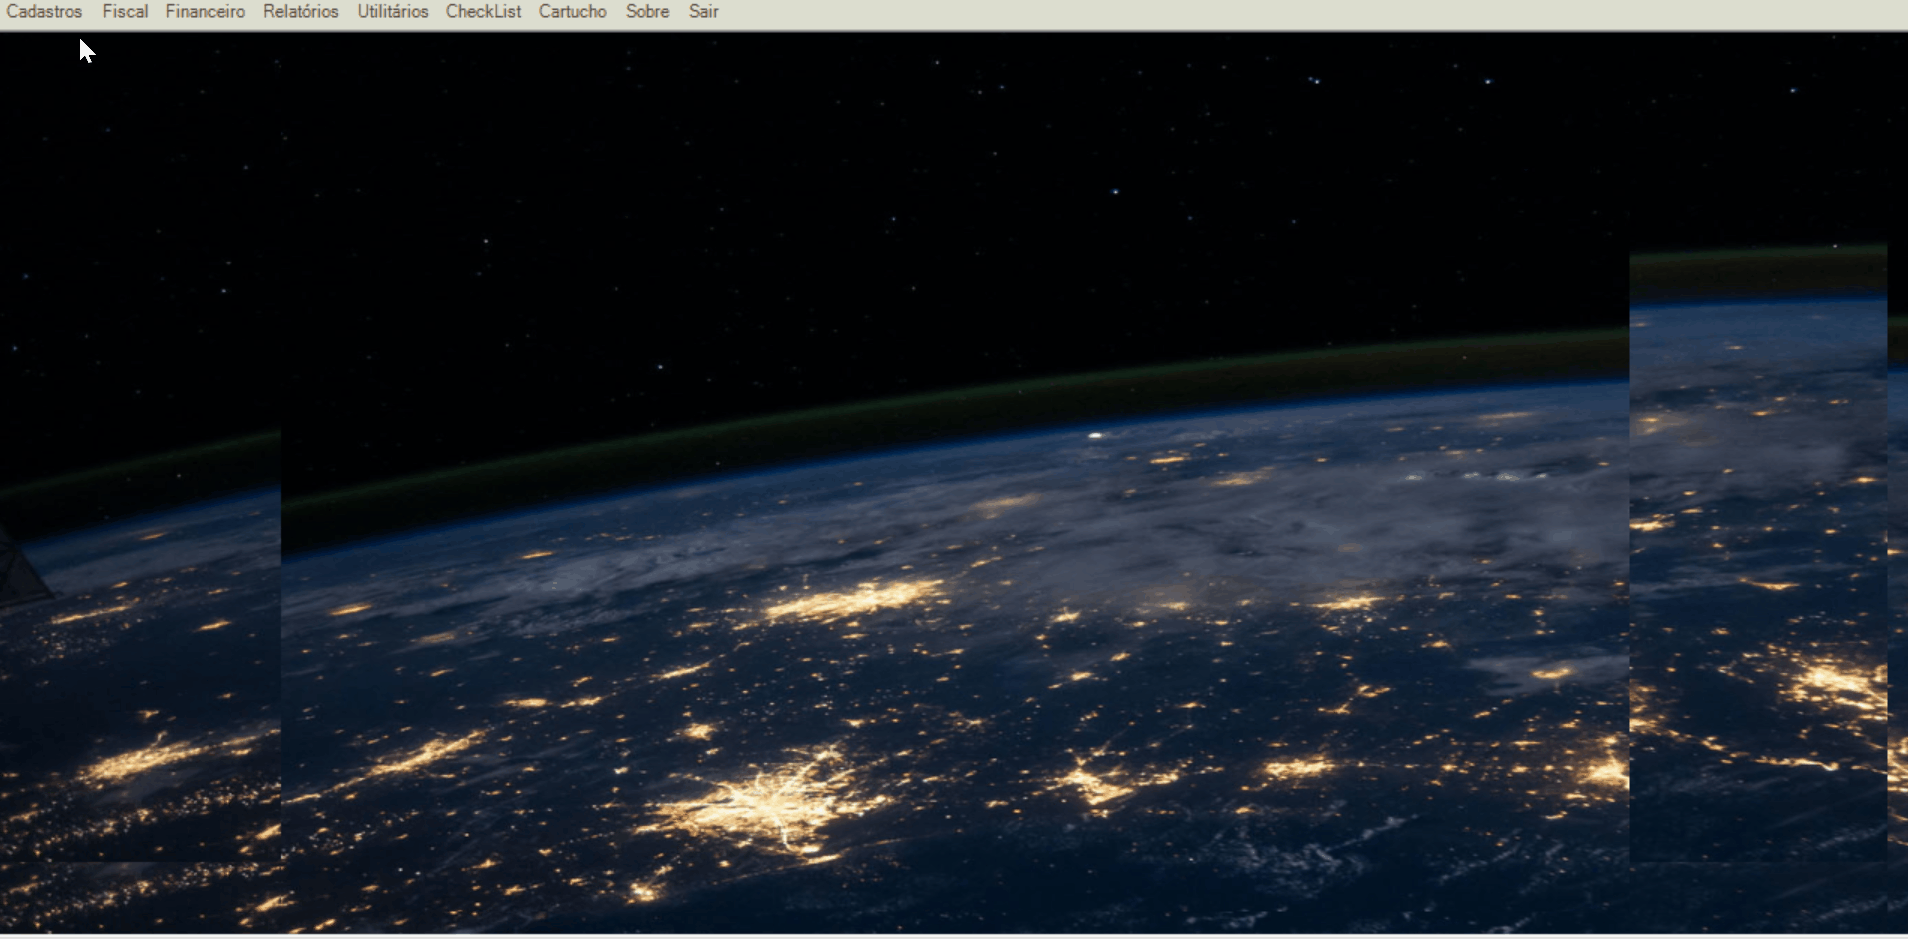Open the CheckList menu
The image size is (1908, 939).
coord(484,12)
